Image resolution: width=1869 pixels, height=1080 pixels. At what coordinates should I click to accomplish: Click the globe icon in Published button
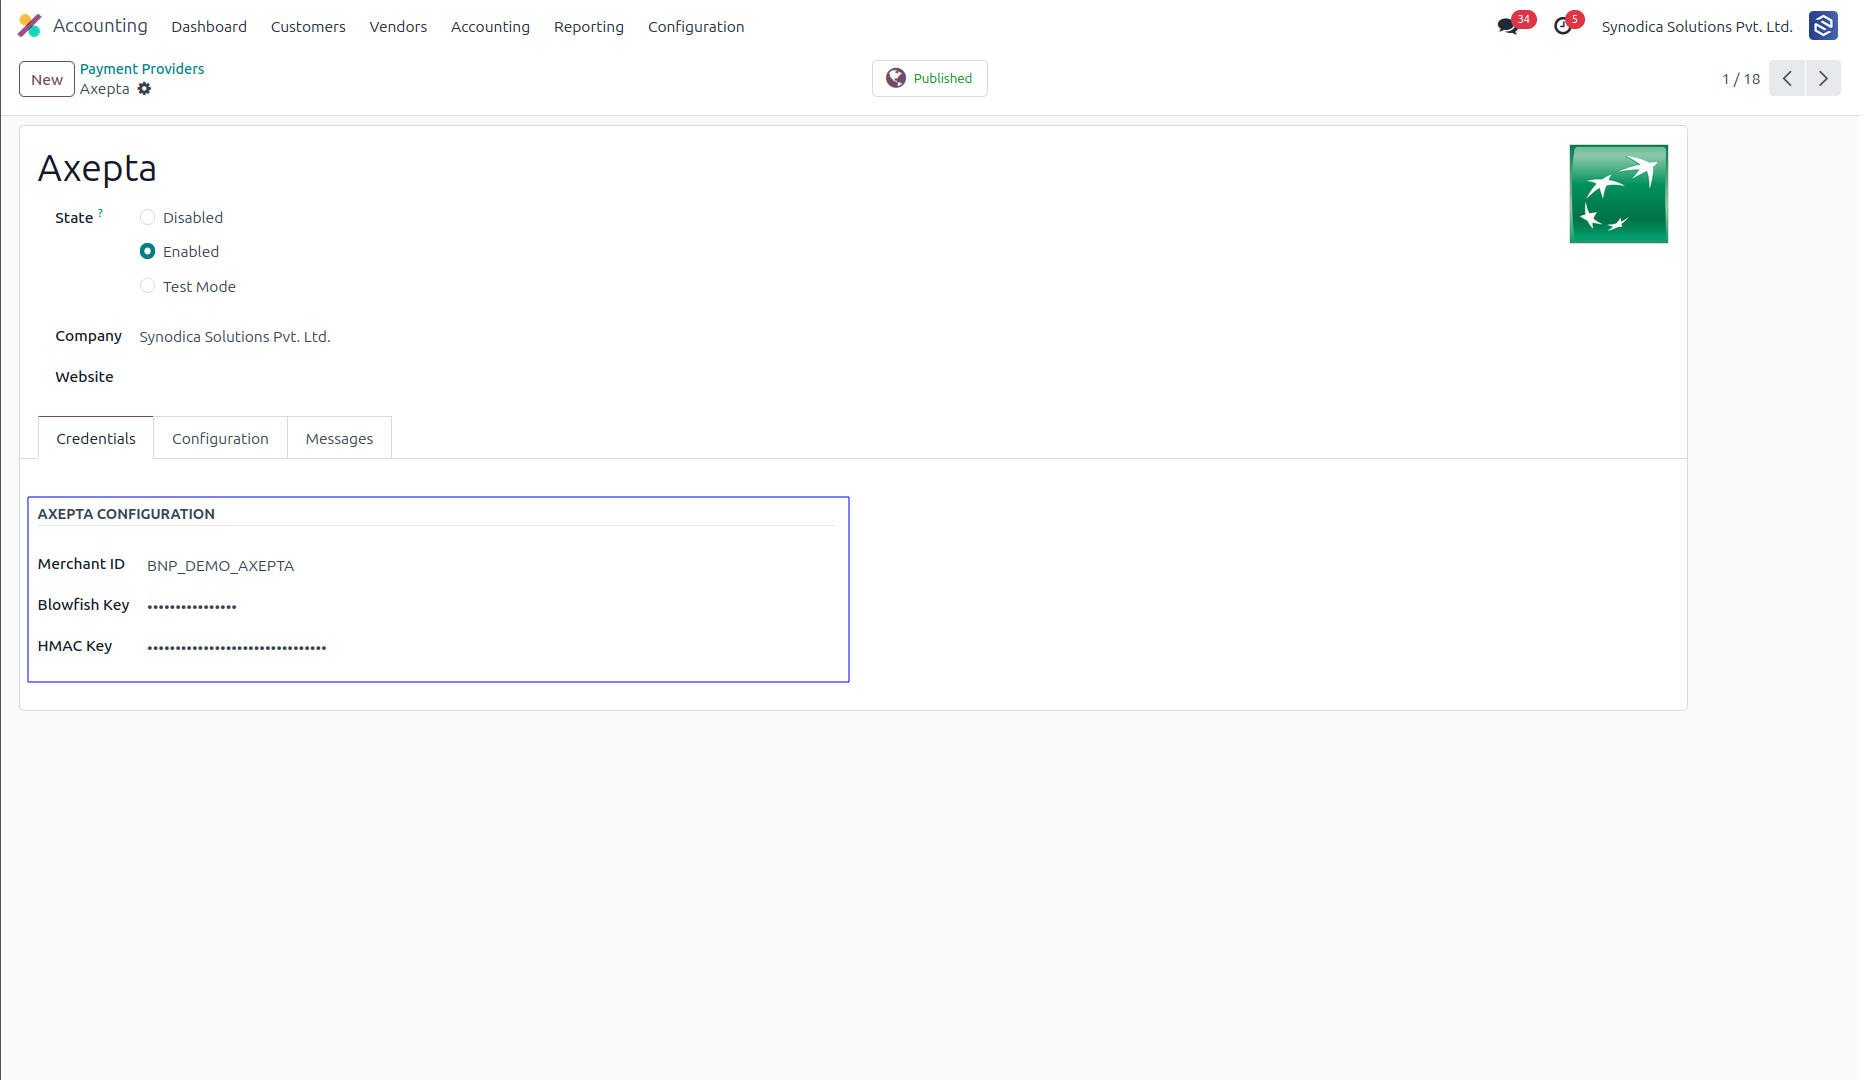(896, 78)
